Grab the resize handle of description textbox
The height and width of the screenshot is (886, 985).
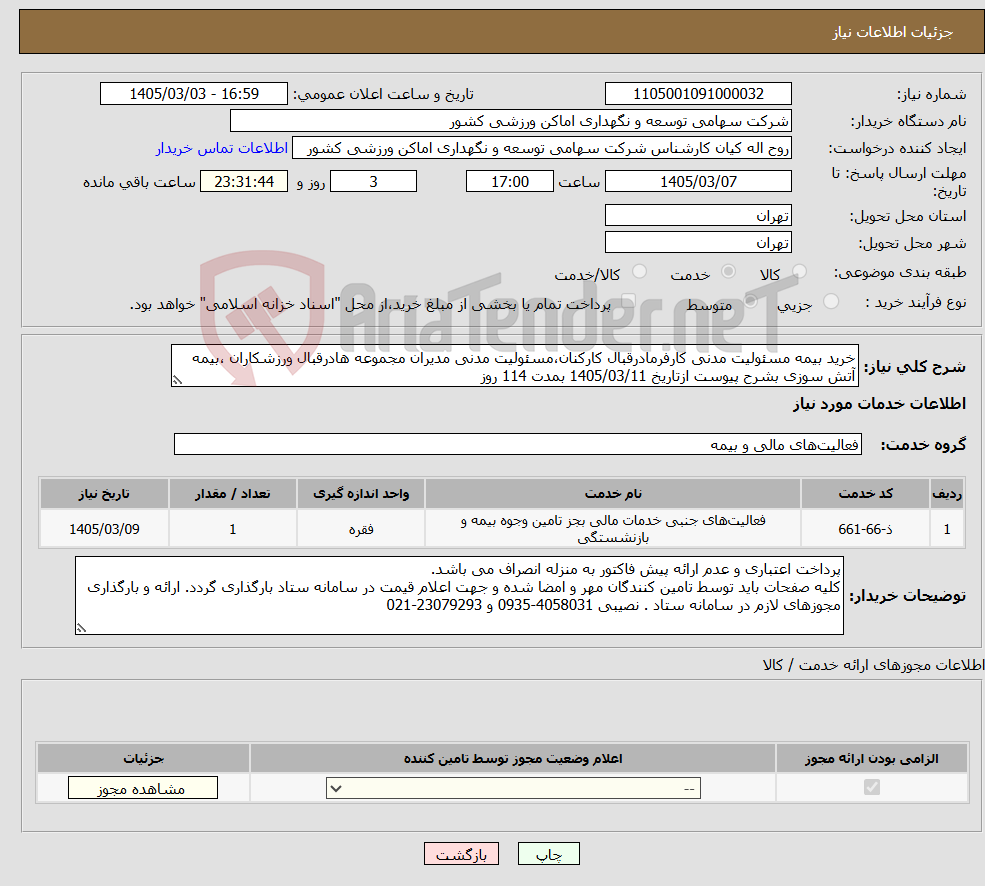[x=177, y=380]
